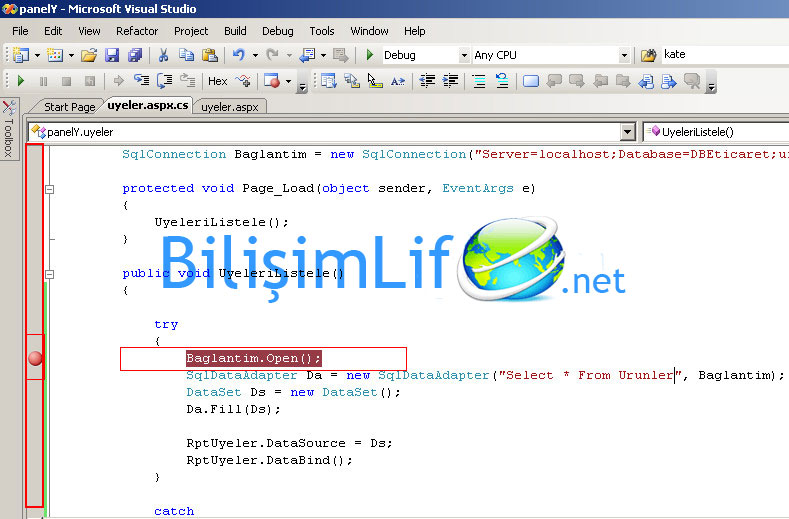Screen dimensions: 789x519
Task: Click the Paste clipboard icon
Action: [209, 55]
